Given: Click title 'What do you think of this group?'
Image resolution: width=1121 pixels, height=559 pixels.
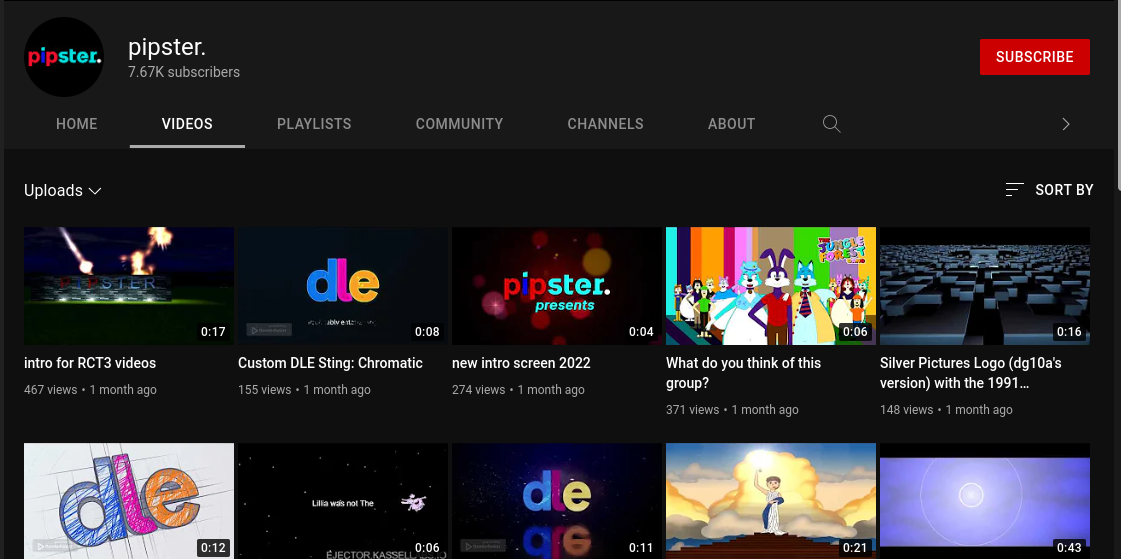Looking at the screenshot, I should pos(744,373).
